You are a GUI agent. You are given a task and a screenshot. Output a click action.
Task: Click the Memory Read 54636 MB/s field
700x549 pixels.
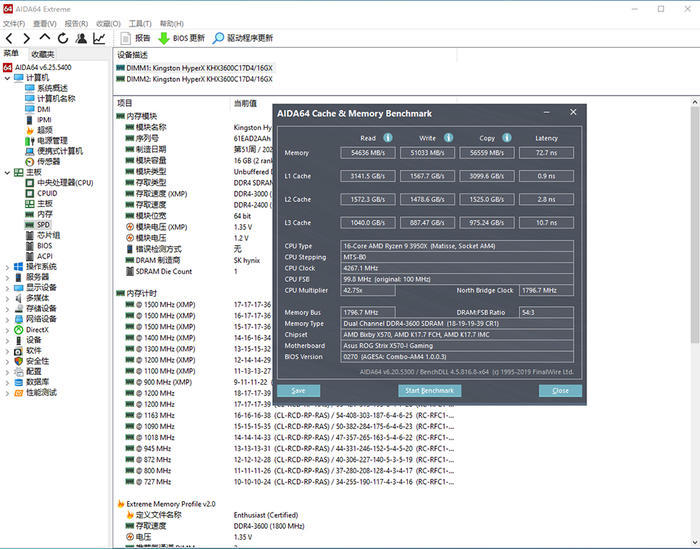tap(368, 153)
